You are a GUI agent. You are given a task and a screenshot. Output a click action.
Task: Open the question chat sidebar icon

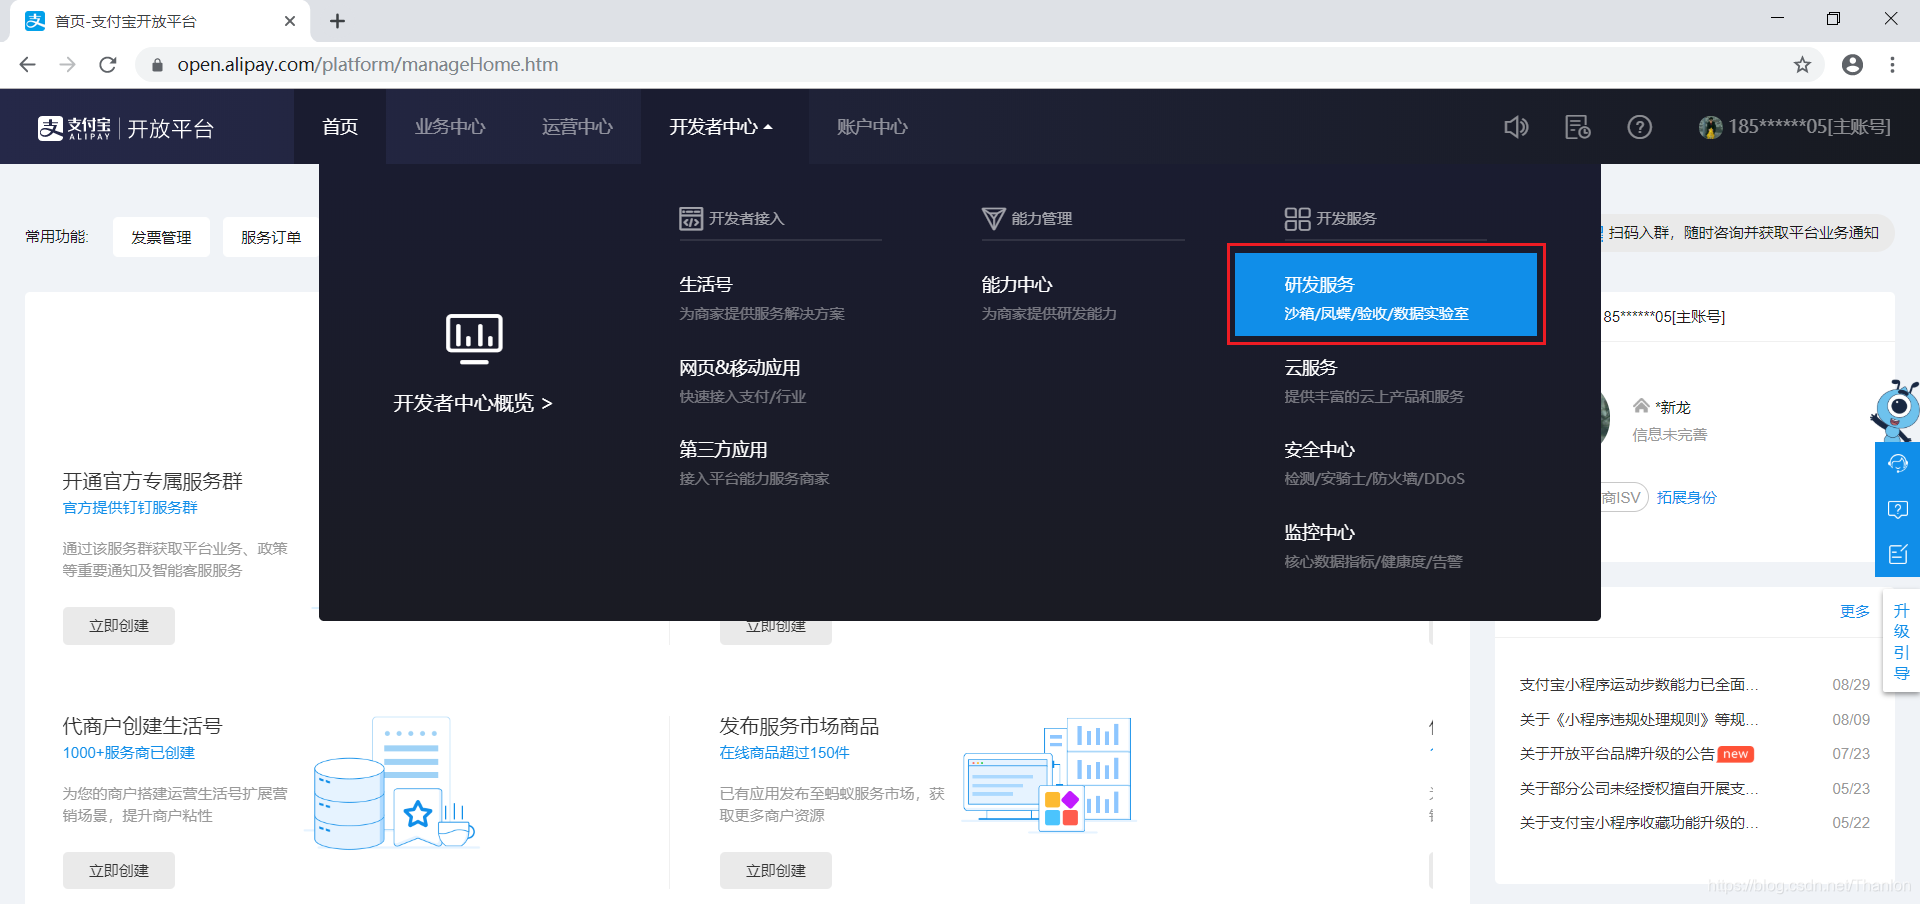pyautogui.click(x=1897, y=510)
